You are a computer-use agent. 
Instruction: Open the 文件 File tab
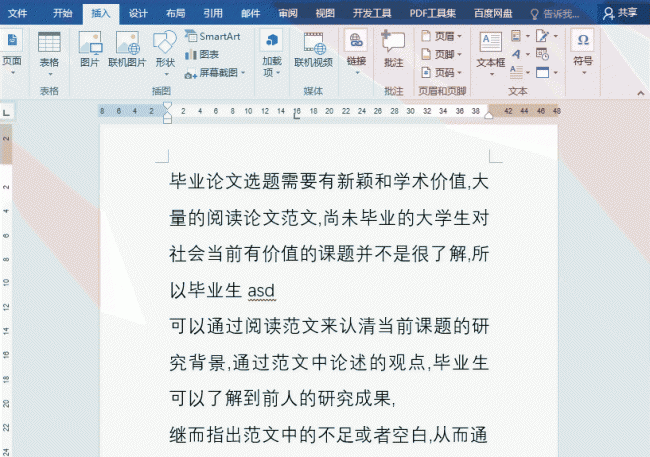click(17, 13)
